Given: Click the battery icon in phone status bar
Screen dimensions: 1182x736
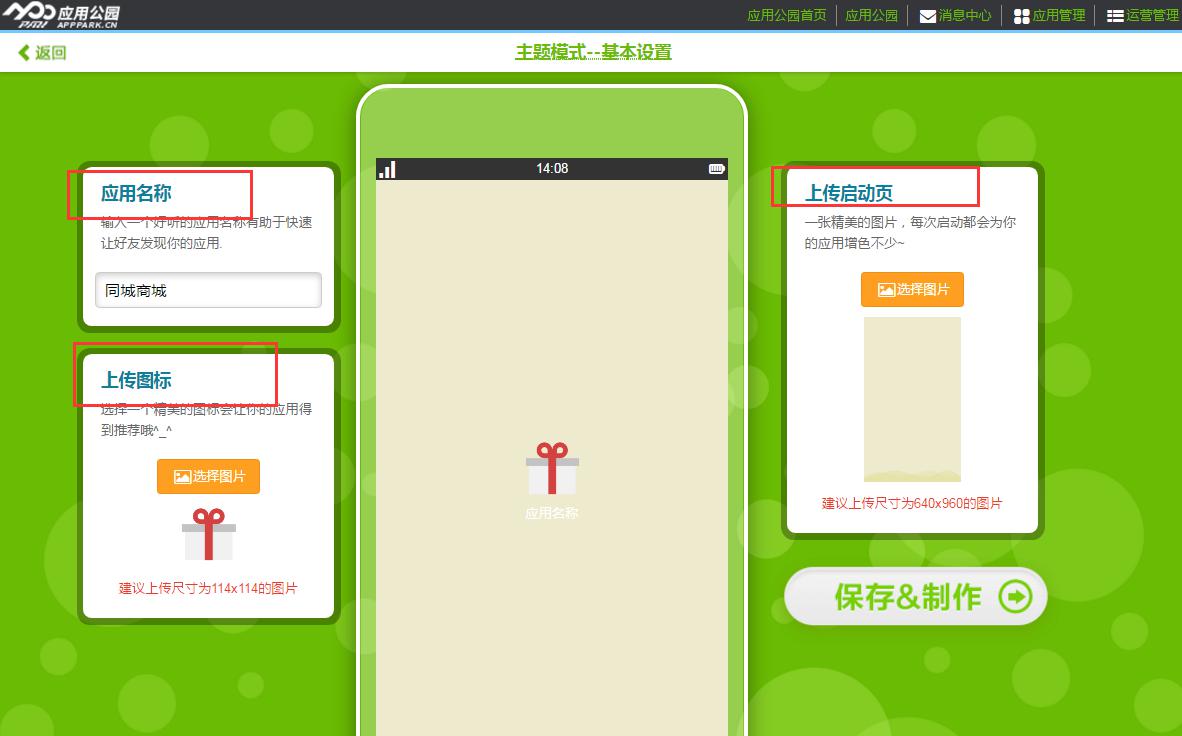Looking at the screenshot, I should coord(716,169).
